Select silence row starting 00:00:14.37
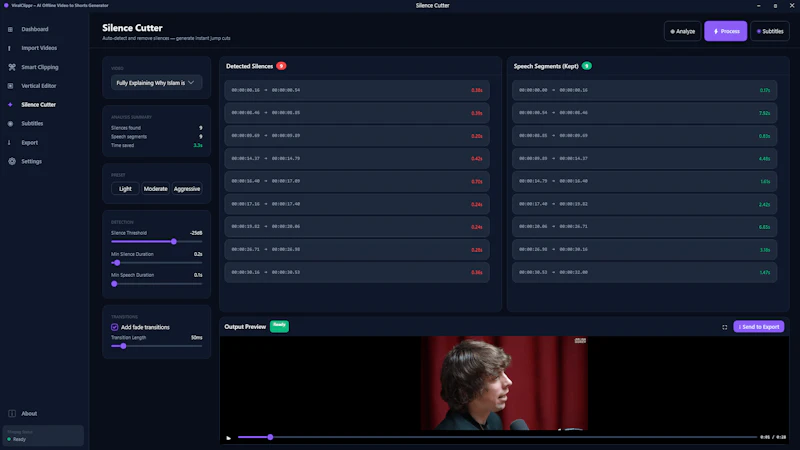The width and height of the screenshot is (800, 450). coord(357,159)
